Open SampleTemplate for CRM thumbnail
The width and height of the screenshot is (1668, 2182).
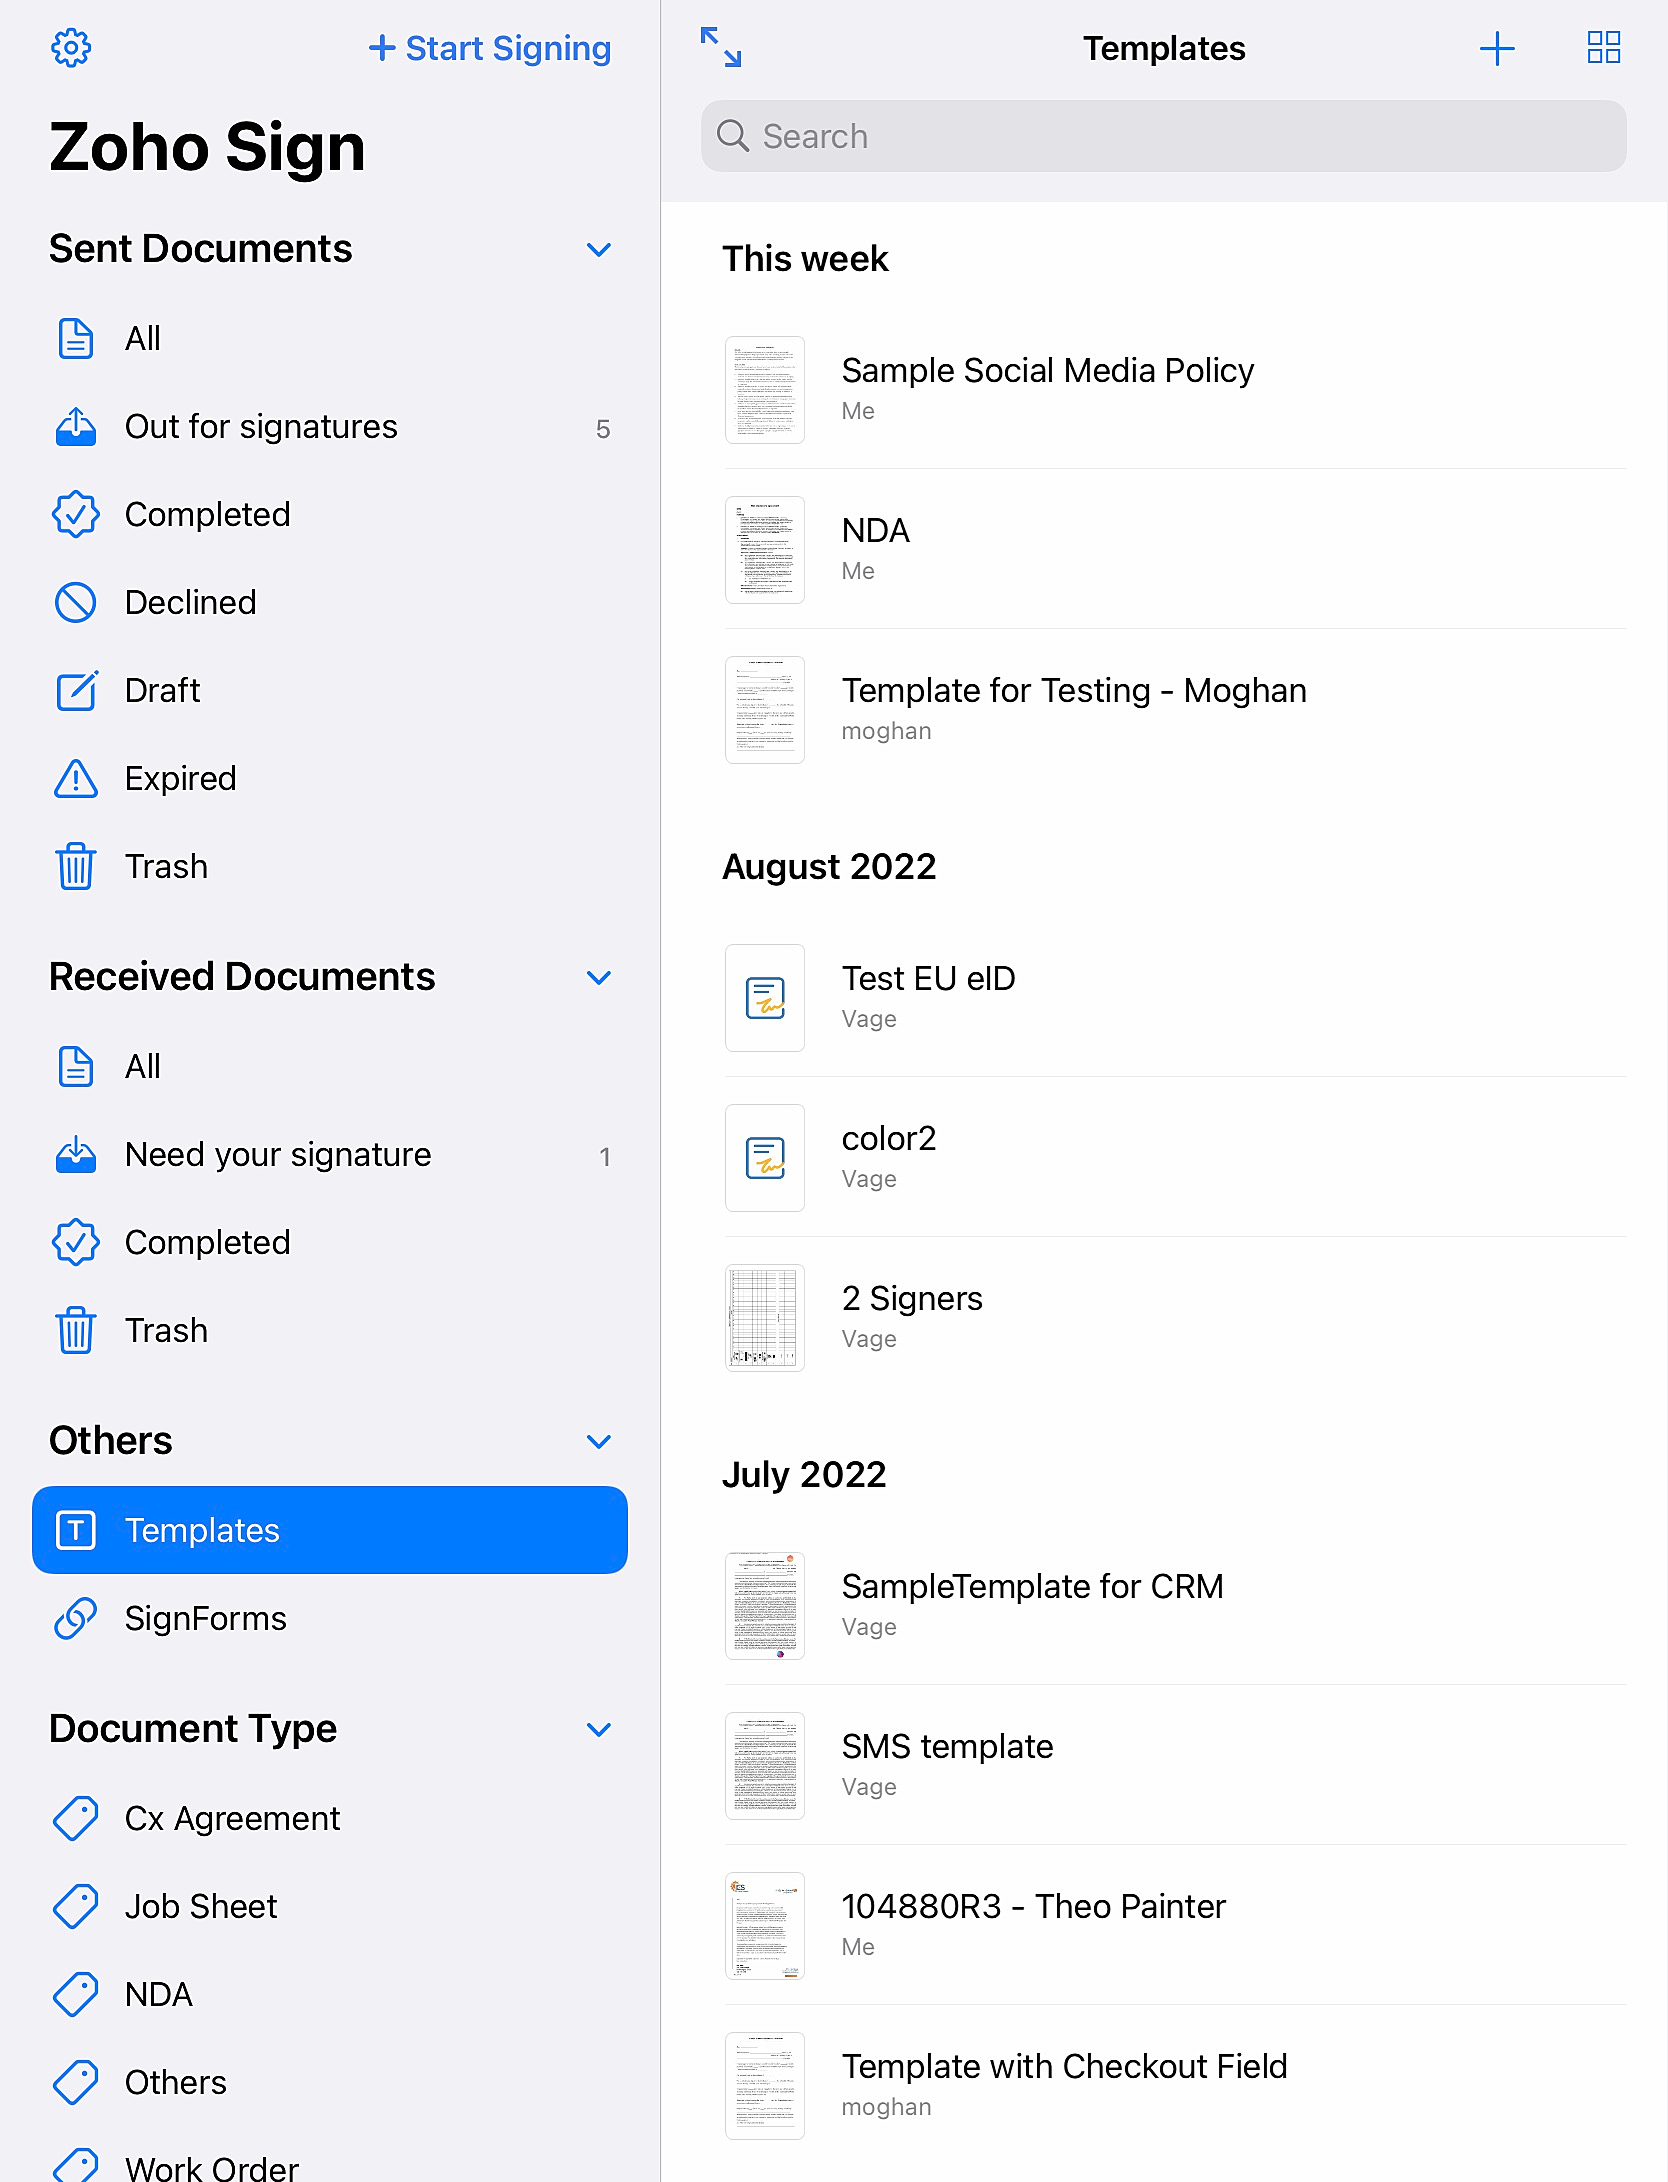(765, 1606)
